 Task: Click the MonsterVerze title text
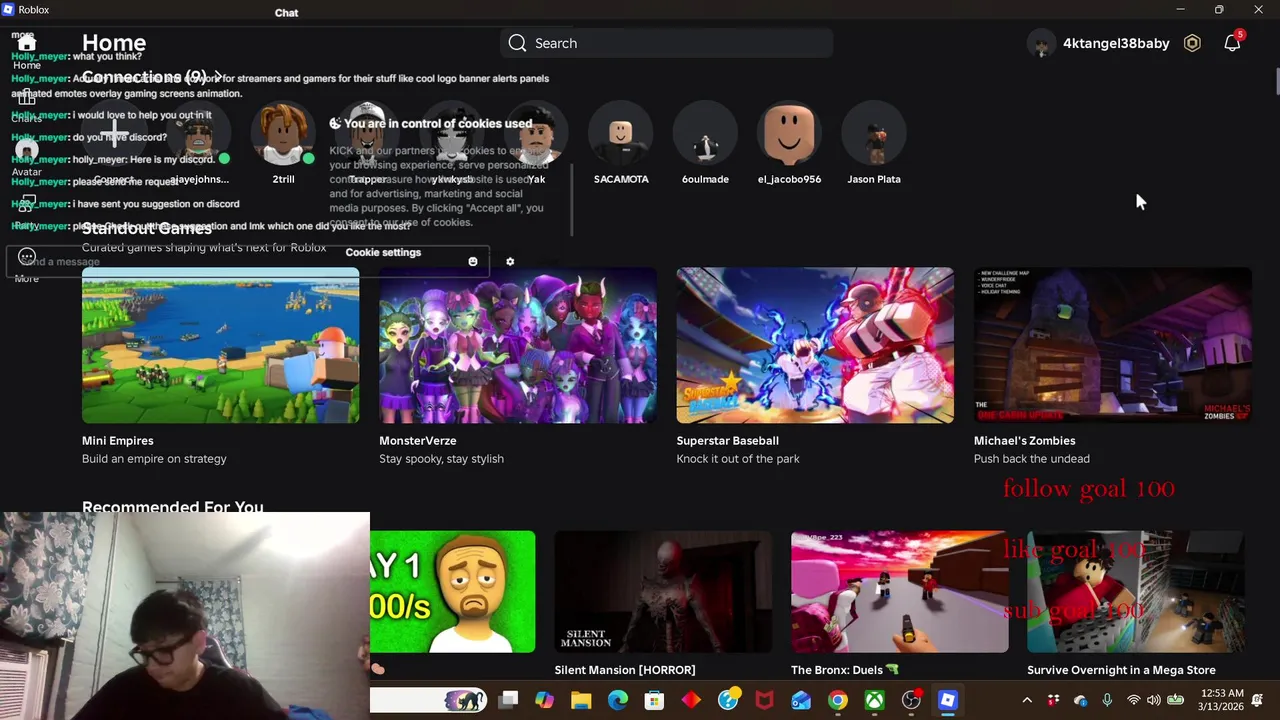[418, 440]
